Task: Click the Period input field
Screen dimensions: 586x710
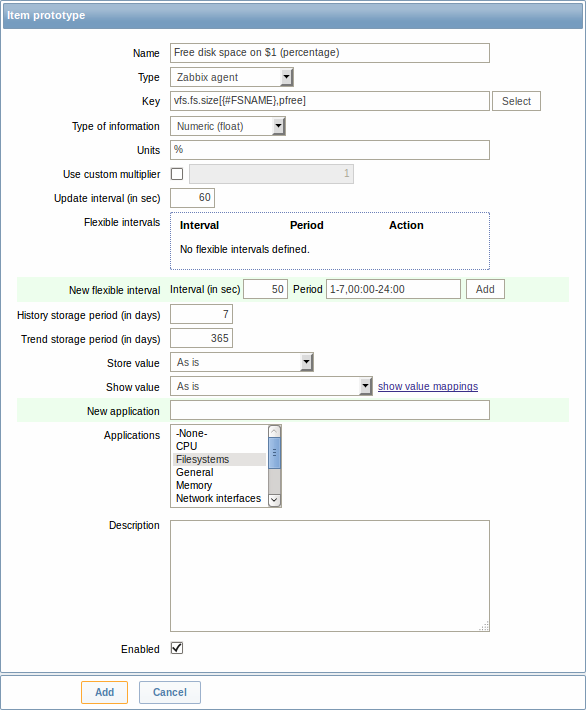Action: [393, 289]
